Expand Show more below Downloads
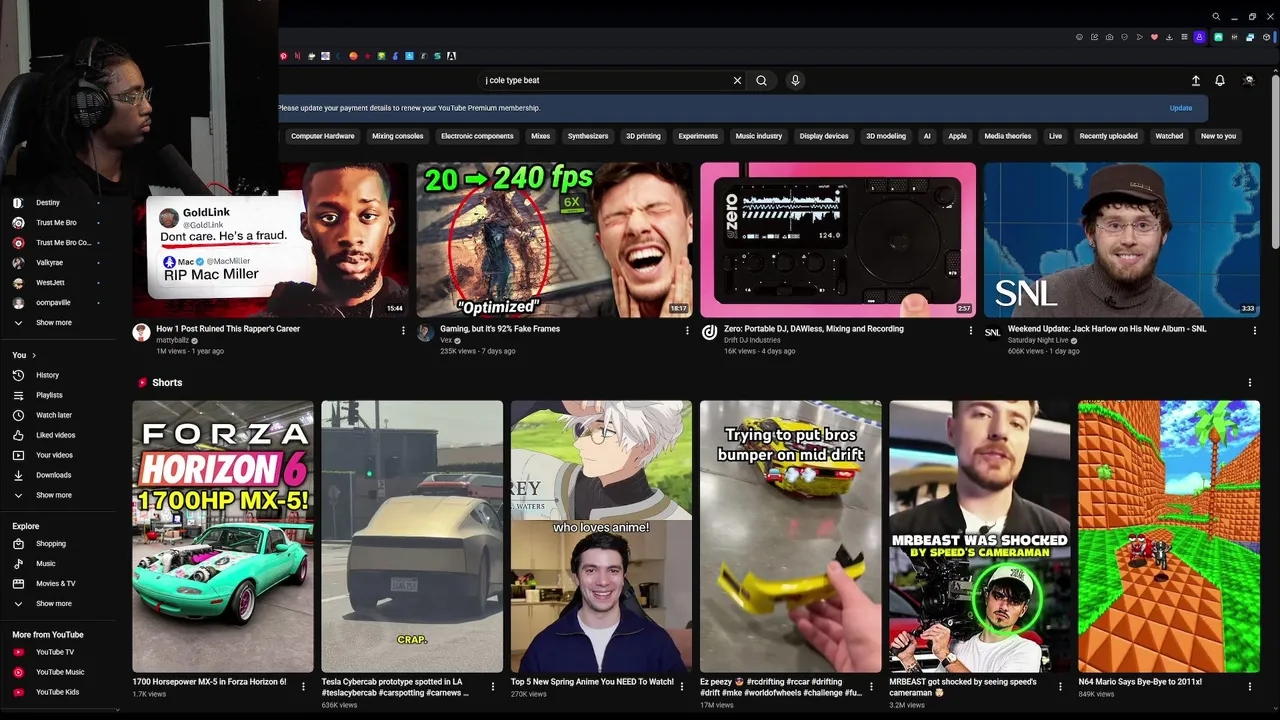The height and width of the screenshot is (720, 1280). 53,495
